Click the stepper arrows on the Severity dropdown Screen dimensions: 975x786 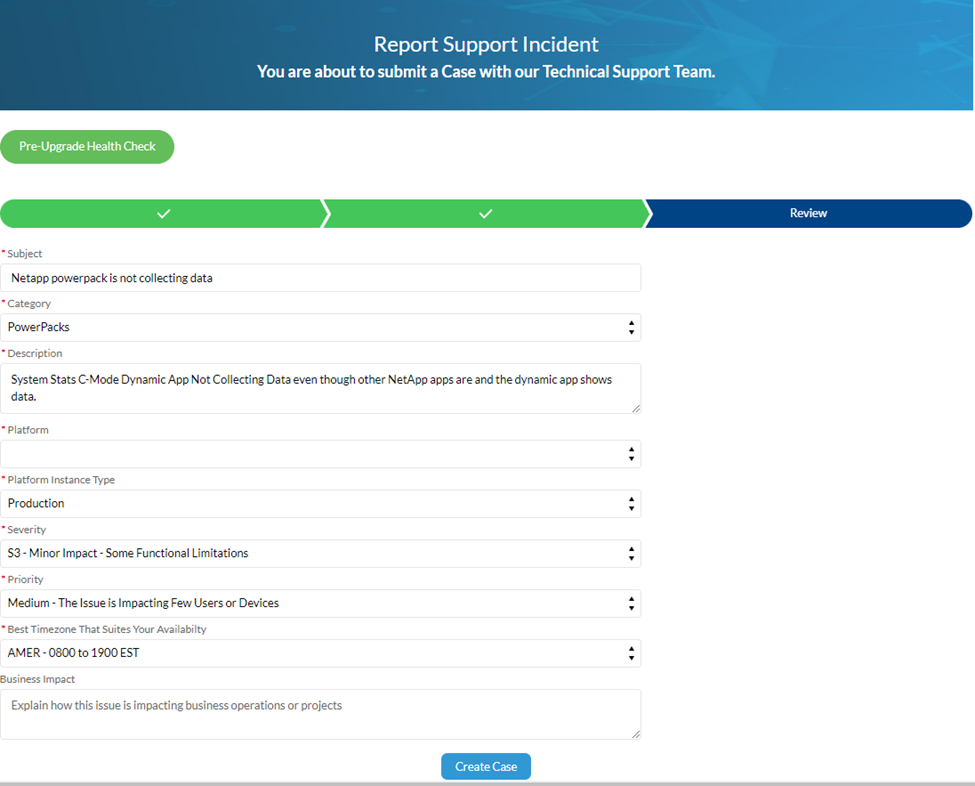pyautogui.click(x=631, y=553)
